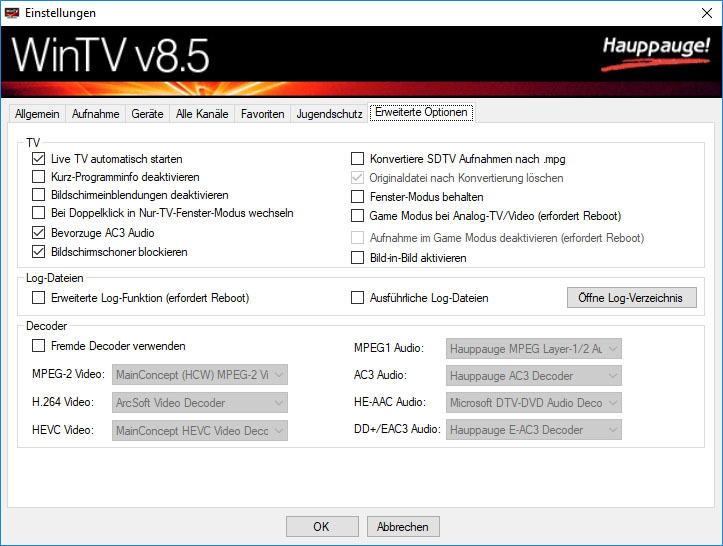Switch to the Jugendschutz tab

point(329,114)
